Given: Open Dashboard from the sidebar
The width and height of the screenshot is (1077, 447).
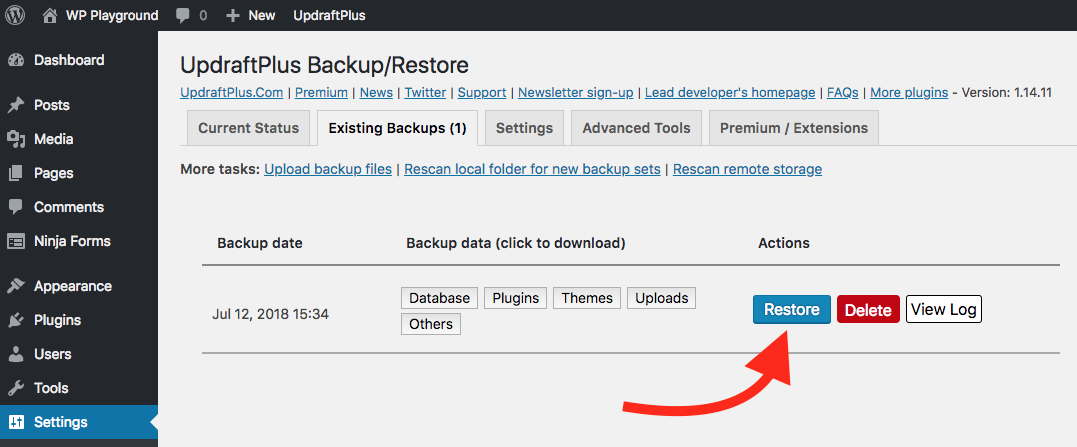Looking at the screenshot, I should point(68,60).
